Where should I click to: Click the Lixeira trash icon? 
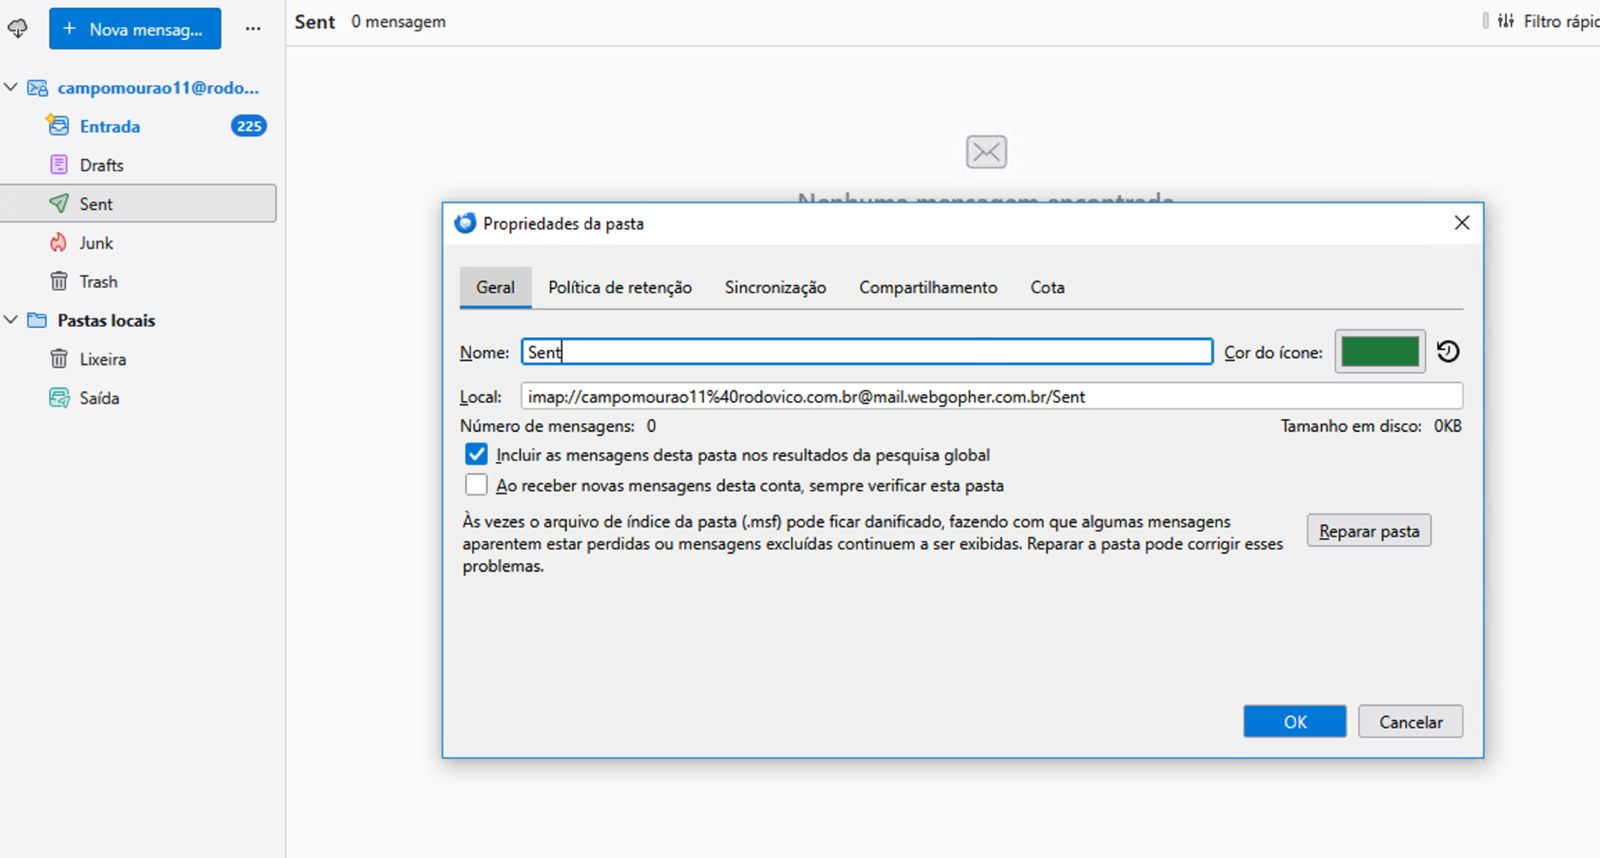[x=59, y=359]
